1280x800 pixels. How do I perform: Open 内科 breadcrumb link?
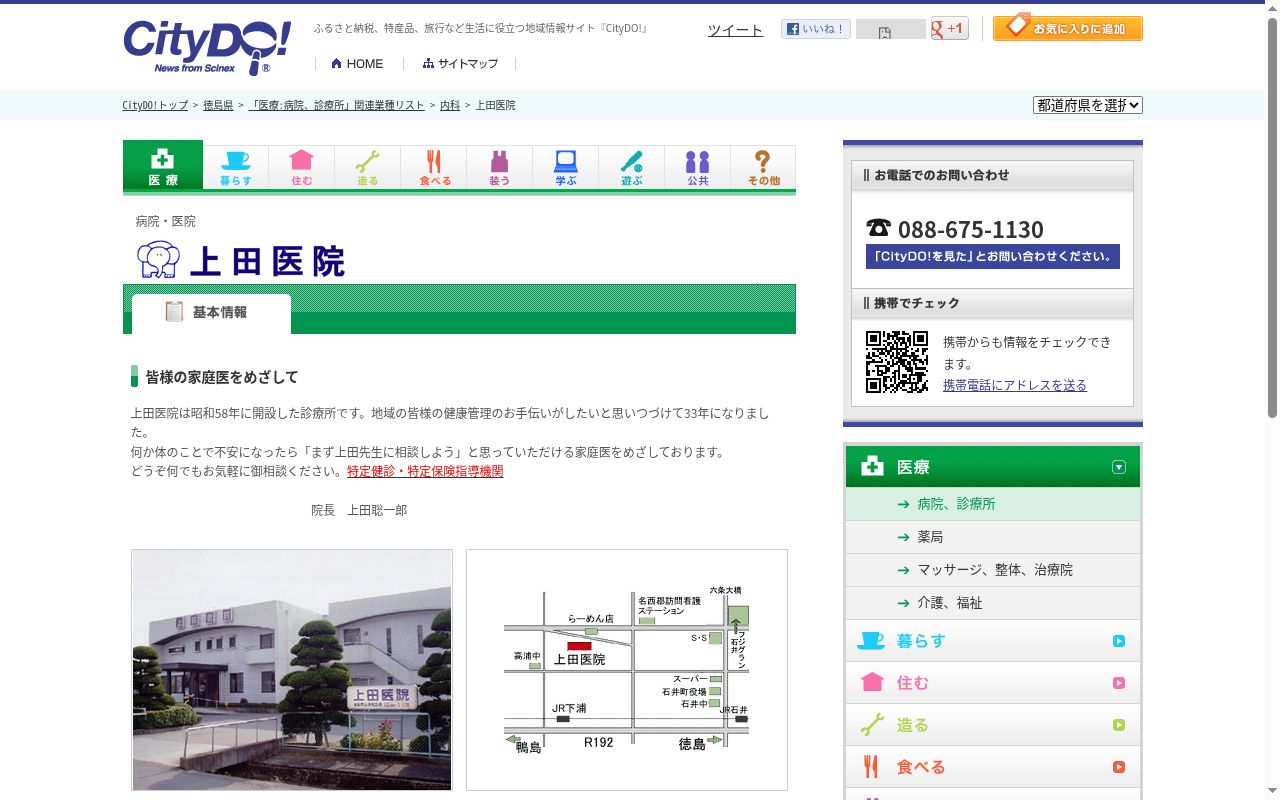(450, 105)
